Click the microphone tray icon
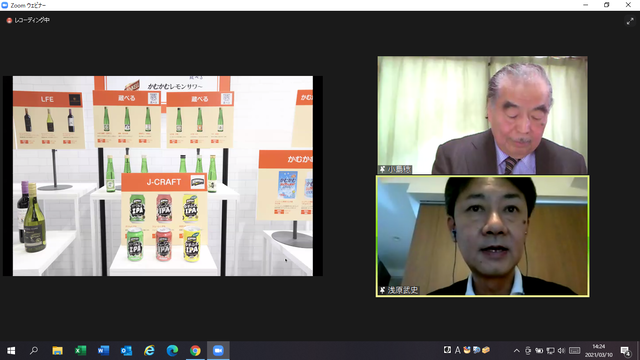640x360 pixels. (528, 351)
